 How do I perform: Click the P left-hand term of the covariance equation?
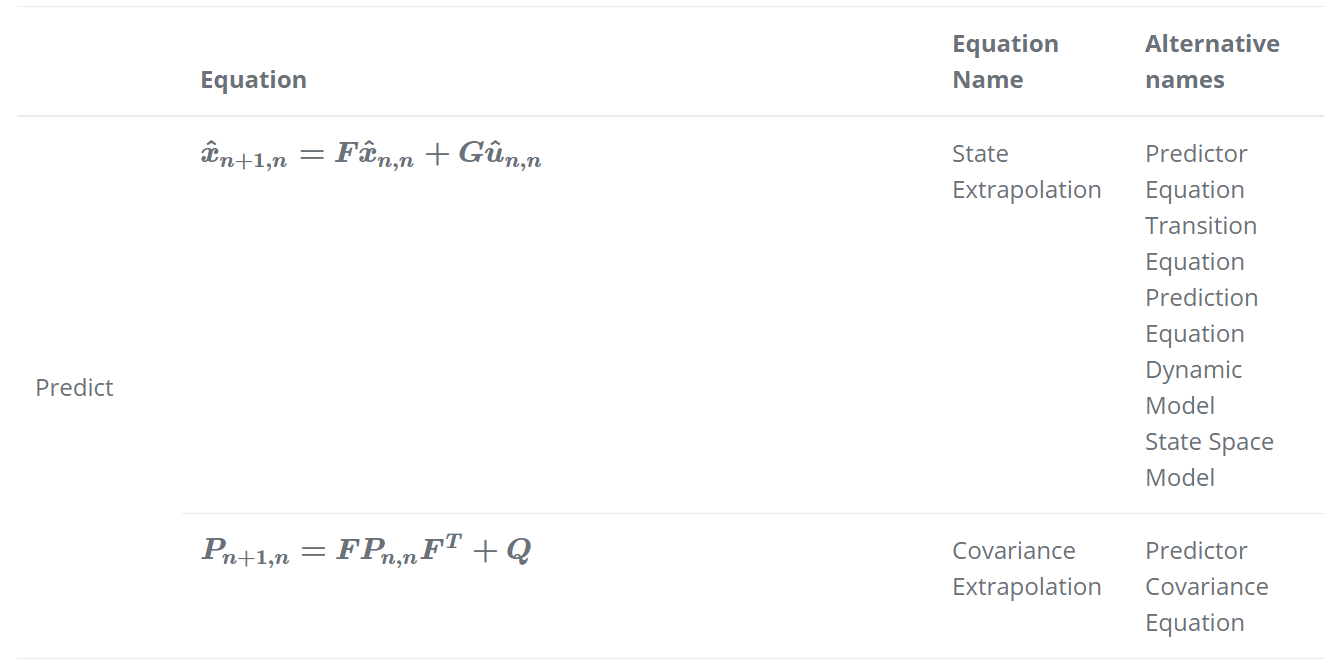click(x=245, y=552)
